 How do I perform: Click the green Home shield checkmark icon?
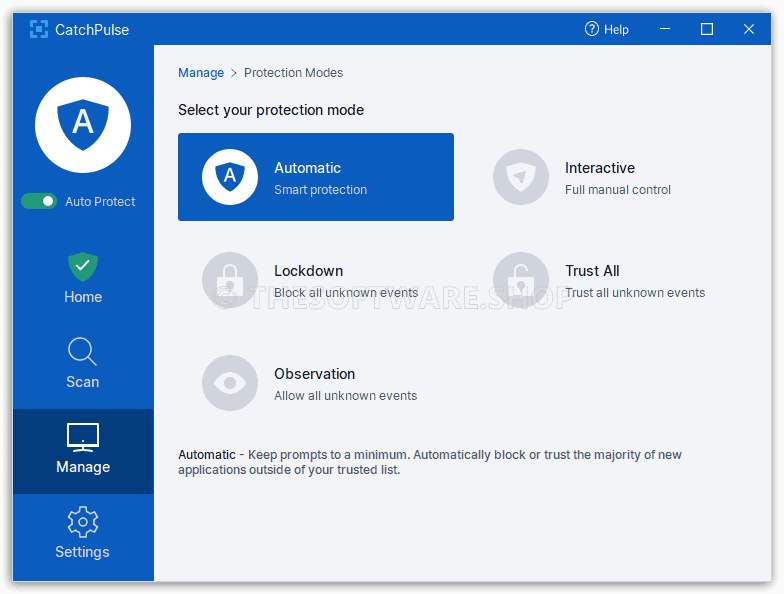click(x=83, y=267)
